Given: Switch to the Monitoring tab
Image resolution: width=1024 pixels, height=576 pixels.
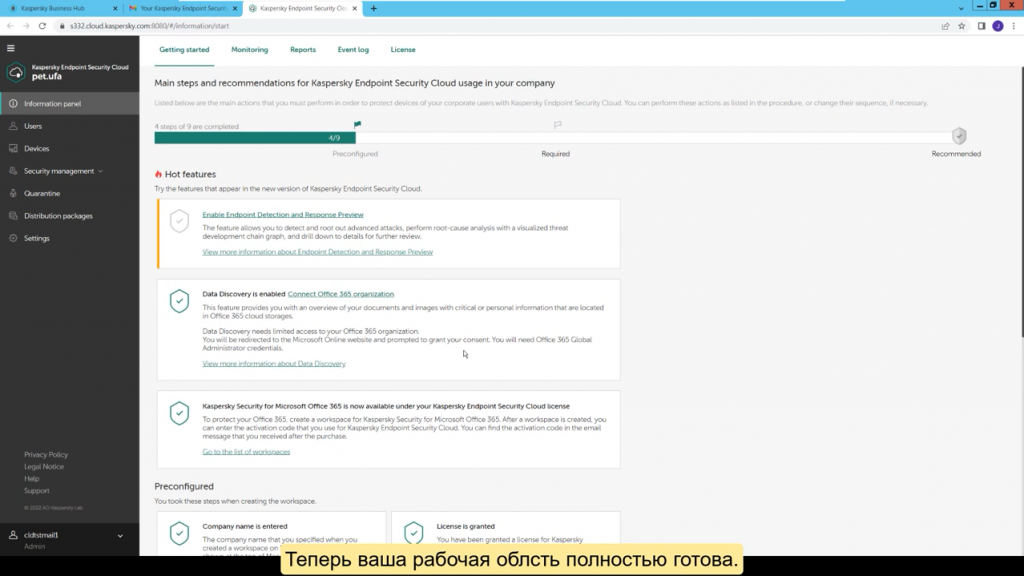Looking at the screenshot, I should point(249,50).
